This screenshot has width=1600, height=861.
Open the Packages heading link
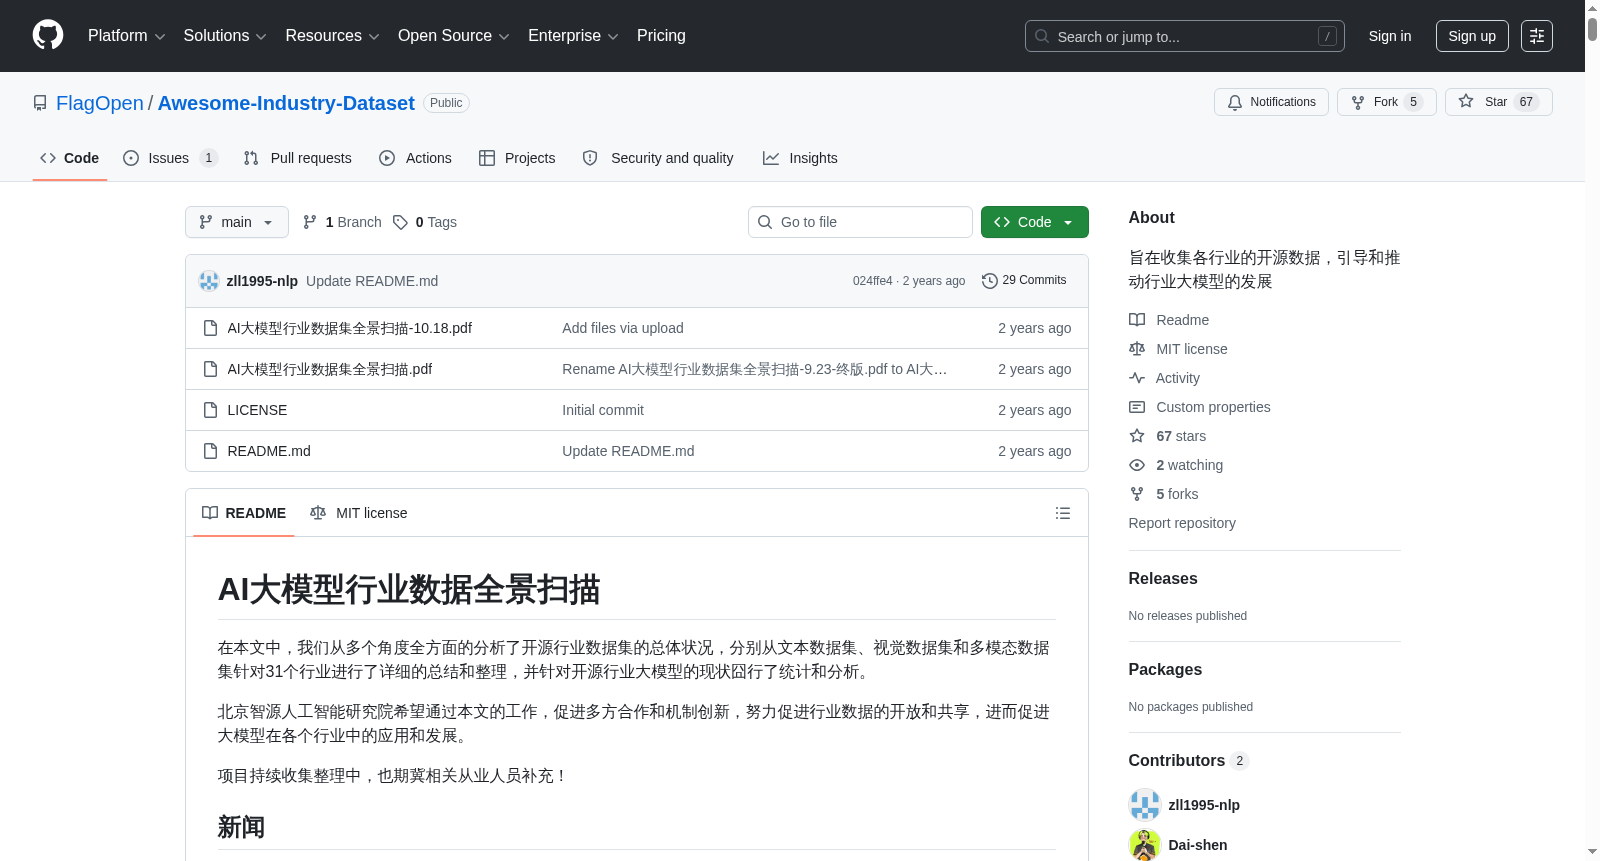point(1165,669)
